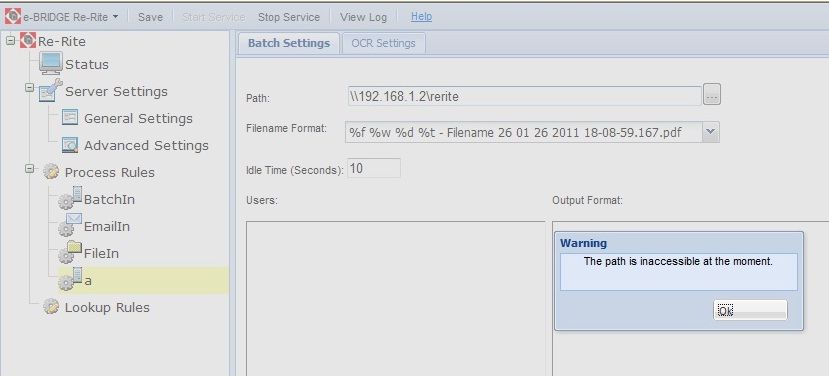Click the Status monitor icon
The height and width of the screenshot is (377, 829).
coord(51,63)
